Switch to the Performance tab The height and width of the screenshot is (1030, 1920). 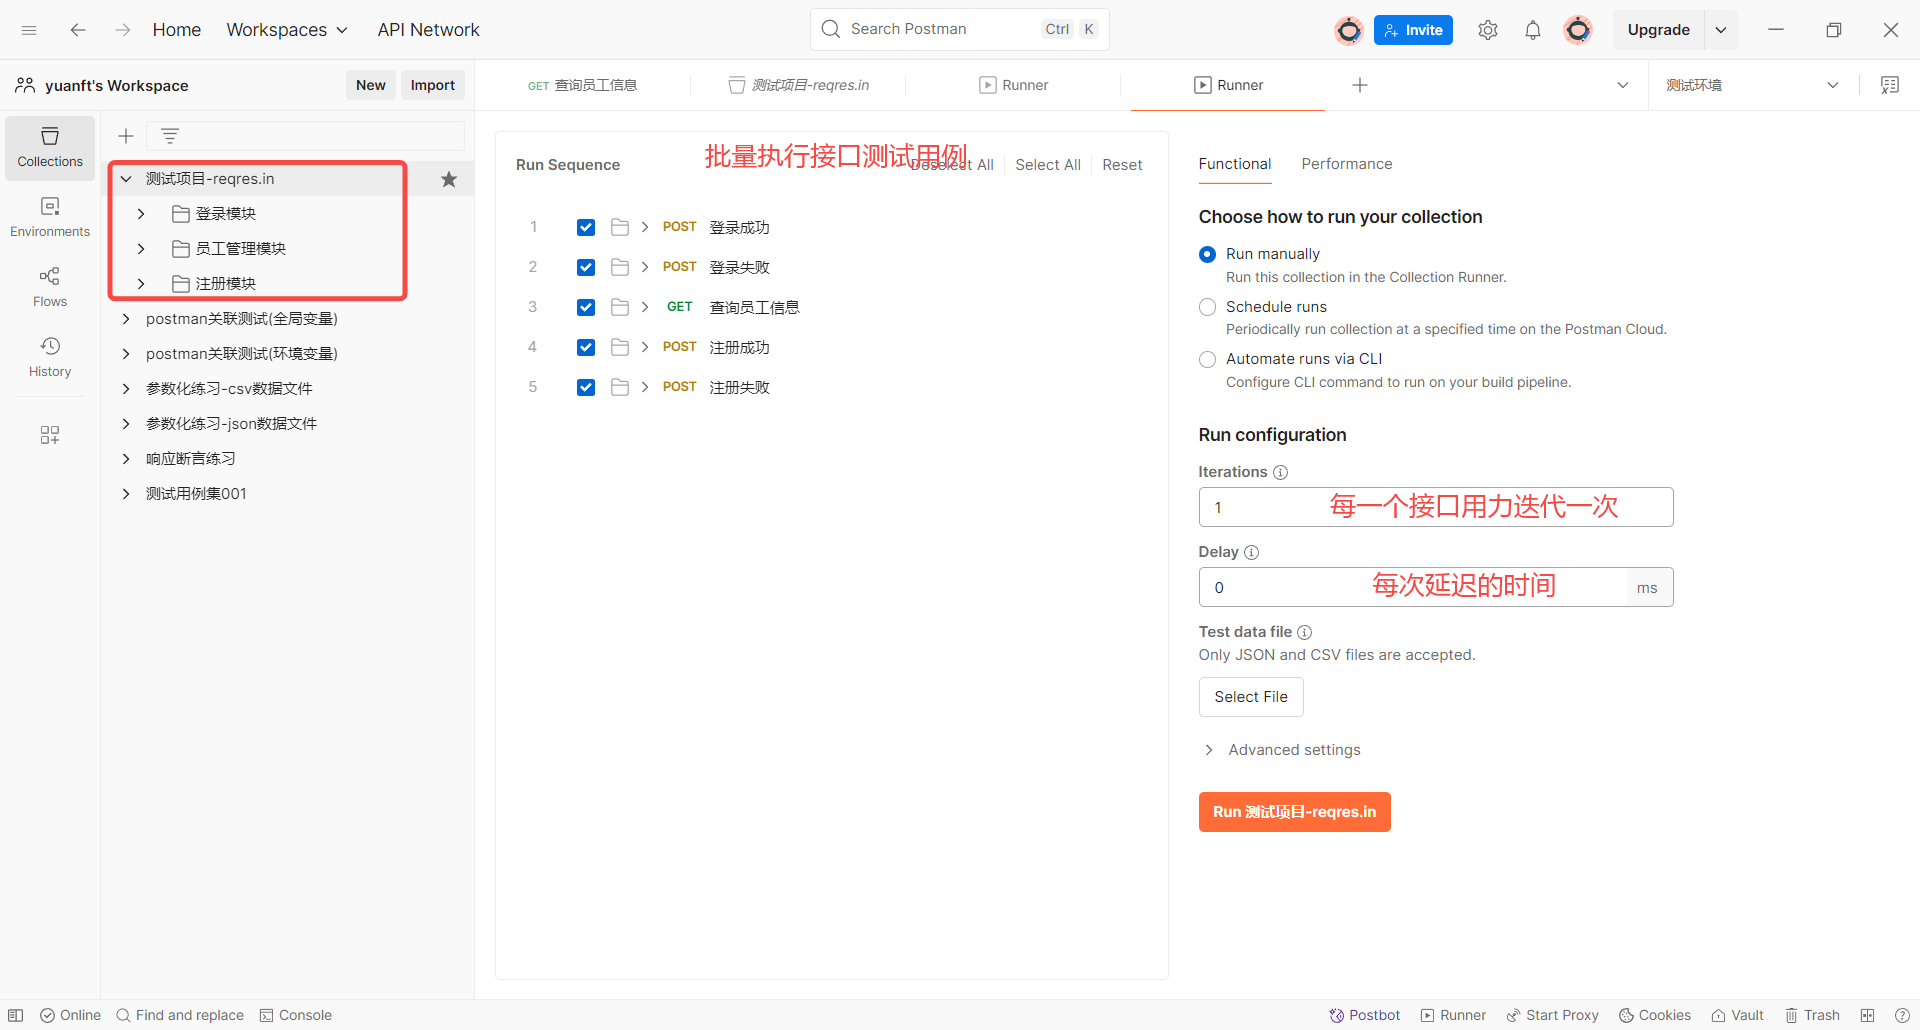[x=1346, y=164]
